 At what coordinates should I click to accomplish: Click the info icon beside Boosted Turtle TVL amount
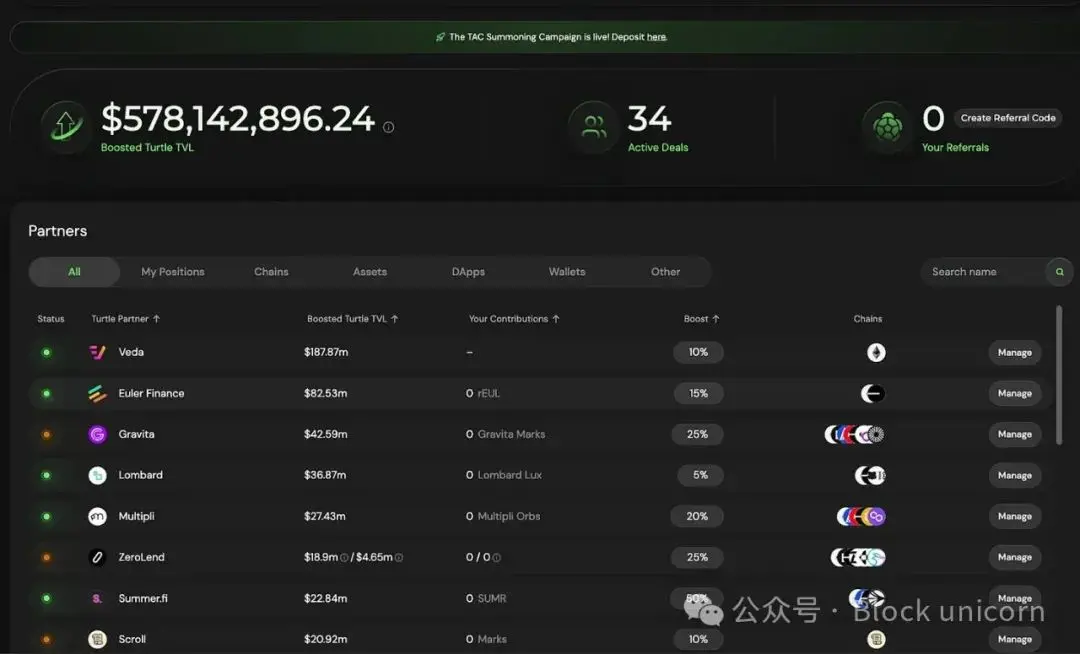(389, 127)
